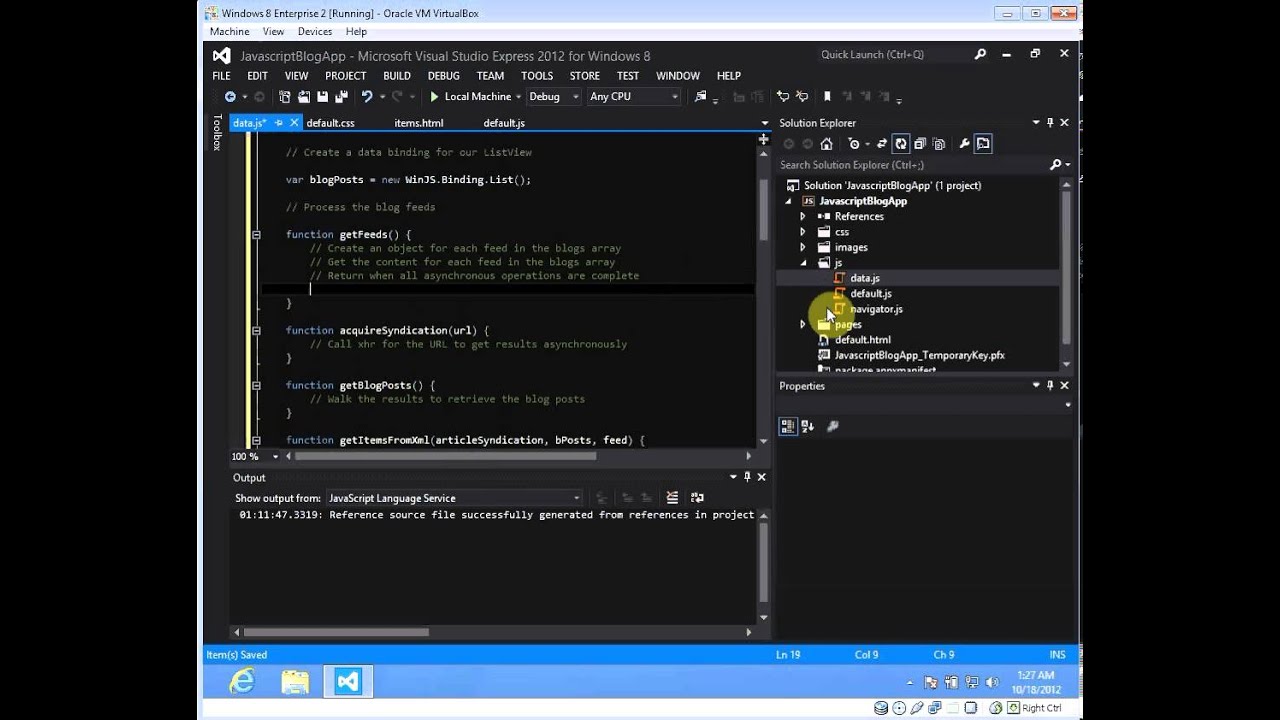Undo the last edit with Undo icon

tap(367, 97)
